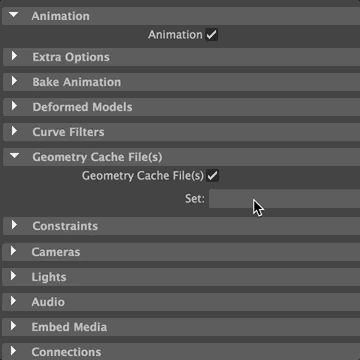Open the Audio section triangle

click(x=13, y=301)
